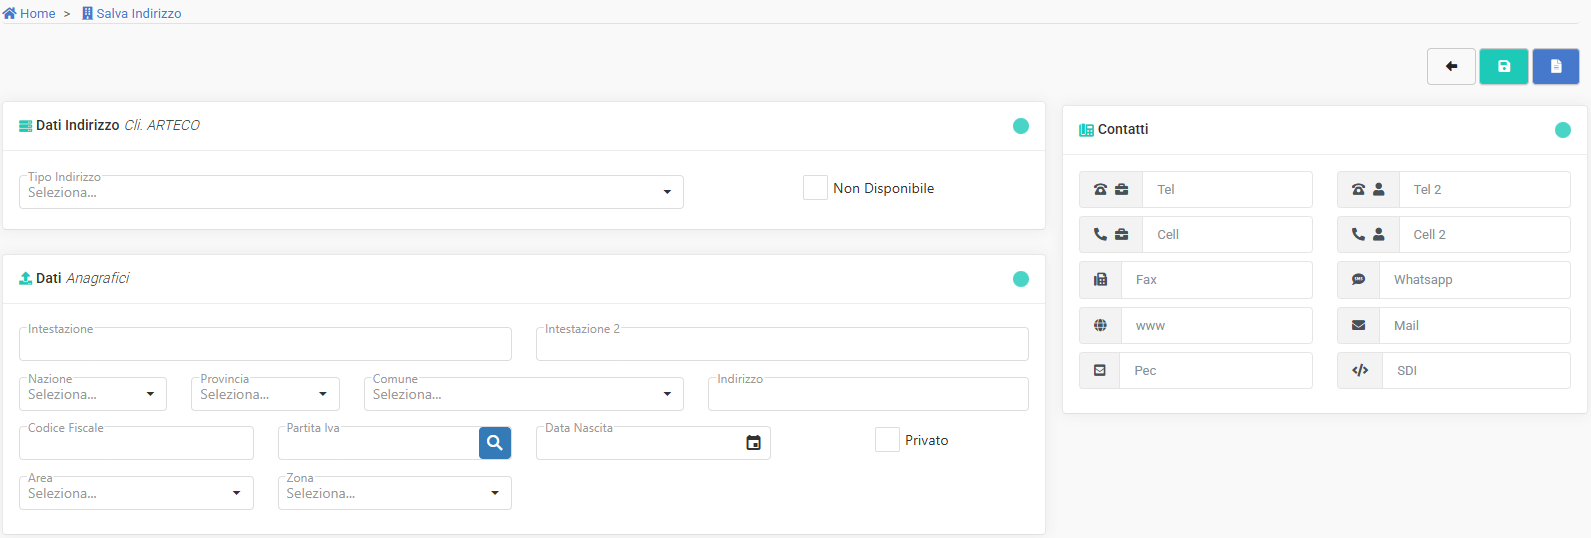This screenshot has width=1591, height=538.
Task: Click the work phone icon beside Tel
Action: tap(1111, 189)
